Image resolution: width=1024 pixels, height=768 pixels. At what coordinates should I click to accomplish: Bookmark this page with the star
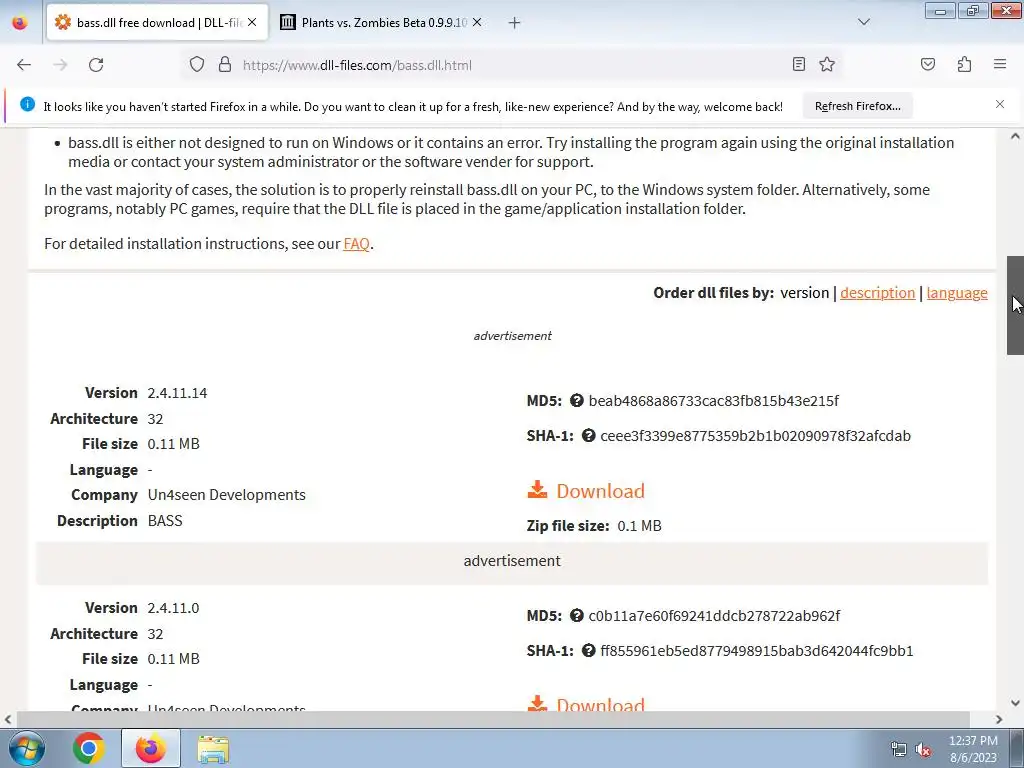coord(827,64)
